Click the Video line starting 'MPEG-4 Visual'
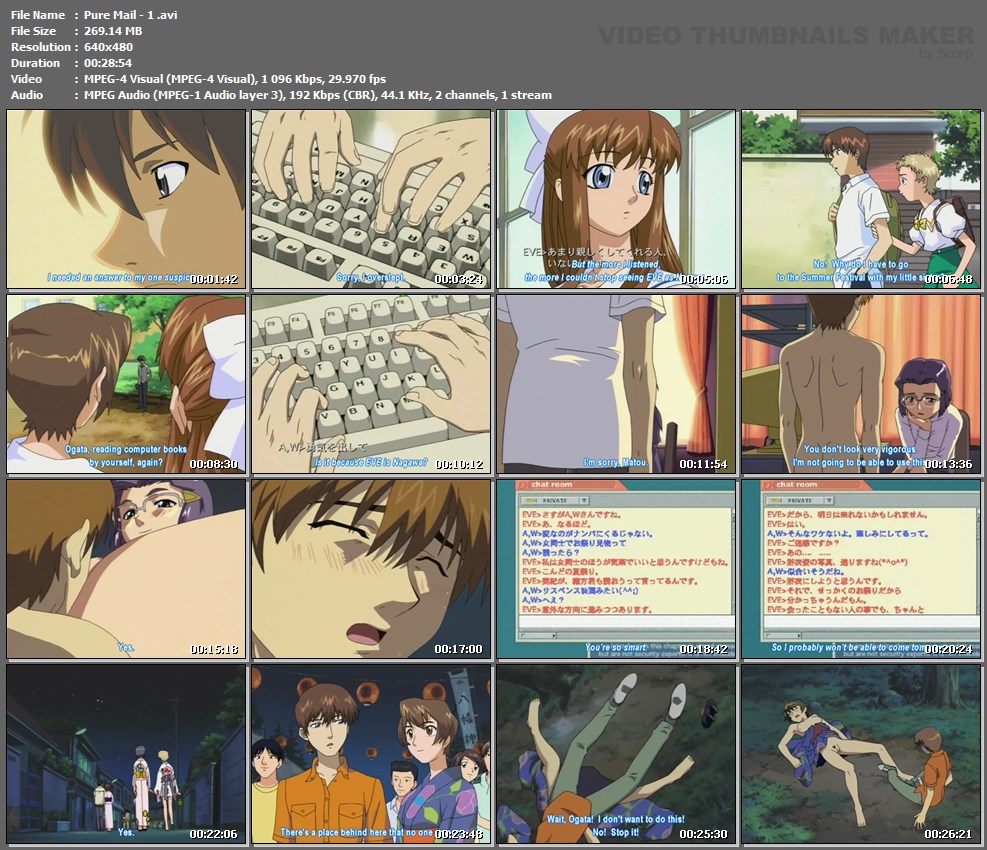This screenshot has width=987, height=850. pyautogui.click(x=235, y=79)
